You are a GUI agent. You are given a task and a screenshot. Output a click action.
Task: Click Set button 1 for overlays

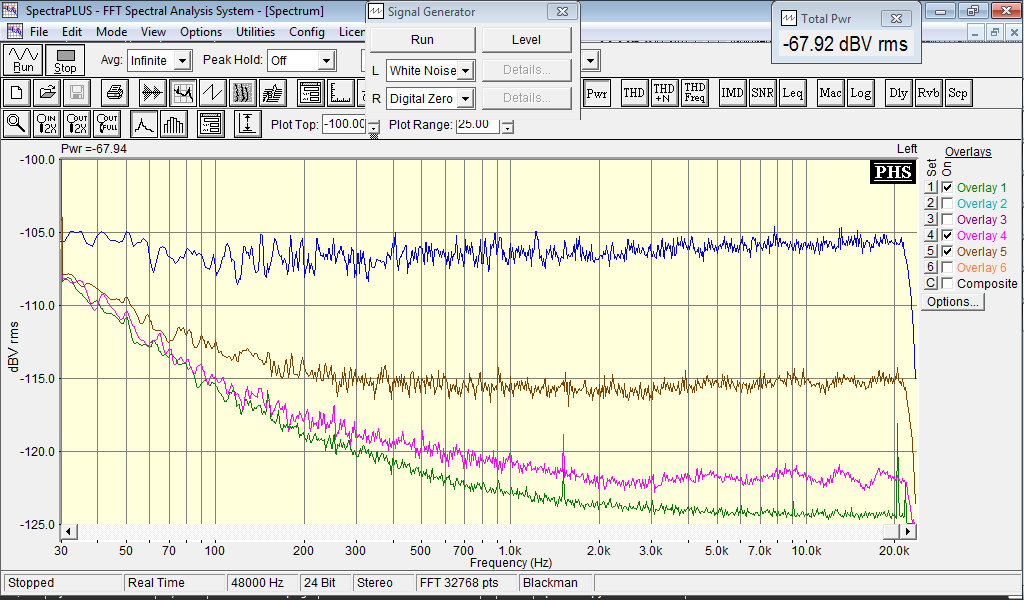pyautogui.click(x=931, y=187)
